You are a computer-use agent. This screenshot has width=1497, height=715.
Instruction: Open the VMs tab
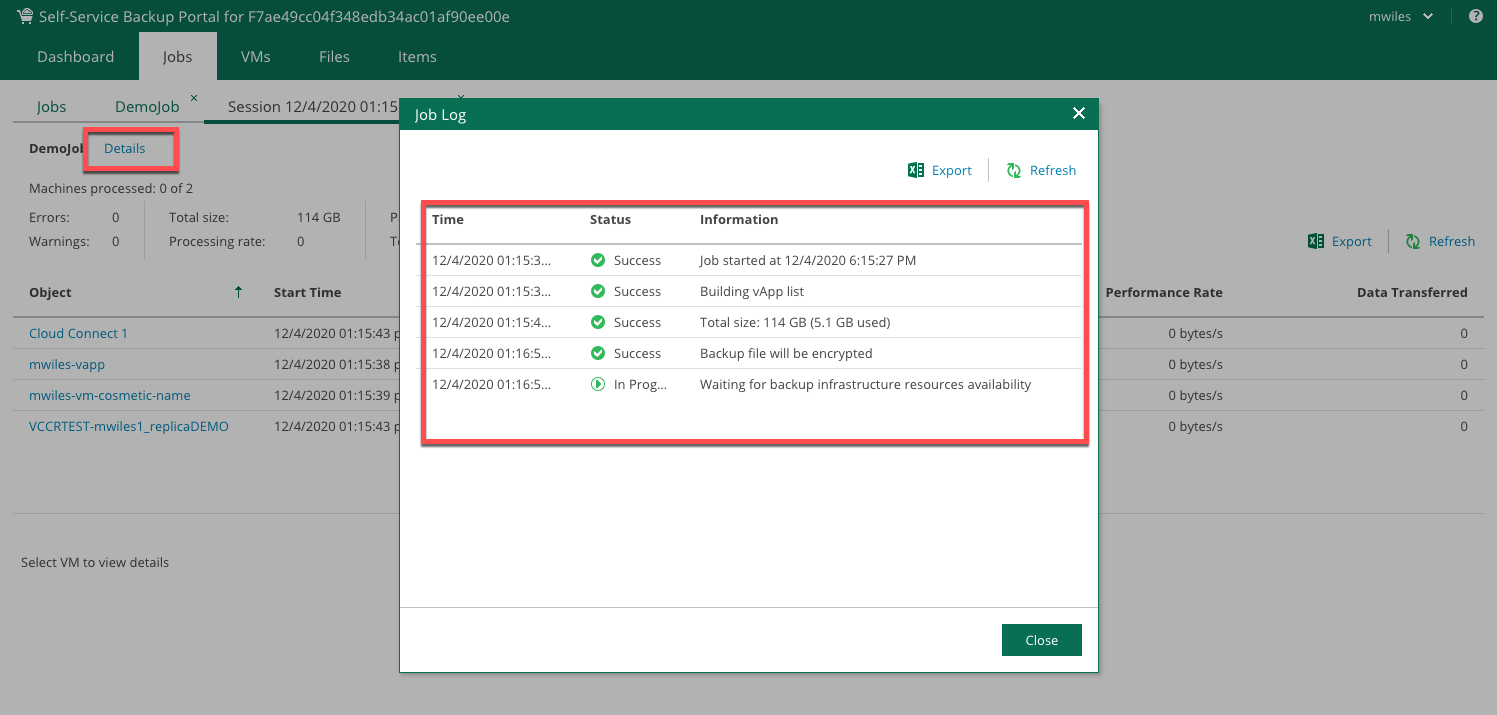[x=256, y=57]
